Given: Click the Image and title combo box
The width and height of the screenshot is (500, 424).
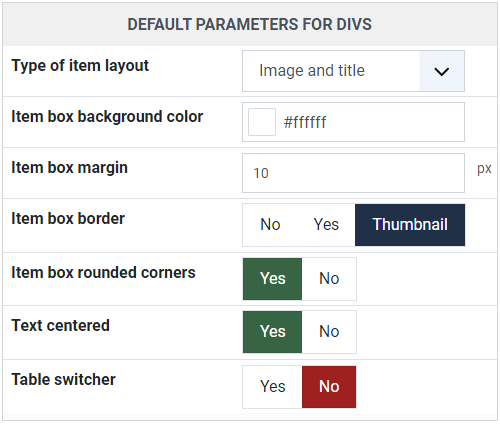Looking at the screenshot, I should (353, 71).
